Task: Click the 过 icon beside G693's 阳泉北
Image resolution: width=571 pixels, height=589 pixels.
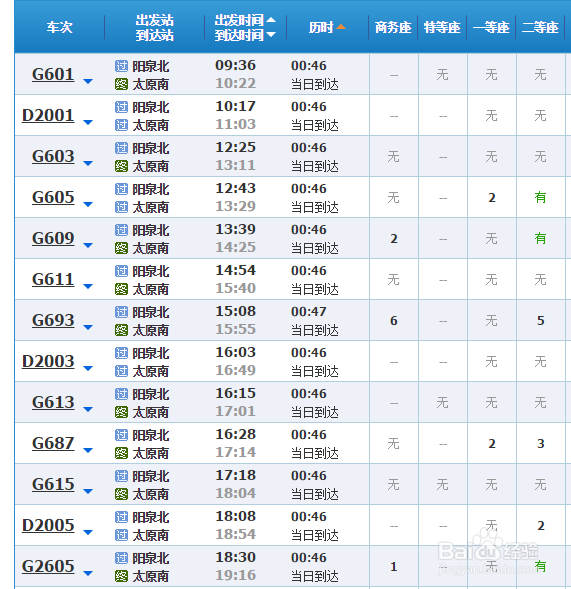Action: [121, 312]
